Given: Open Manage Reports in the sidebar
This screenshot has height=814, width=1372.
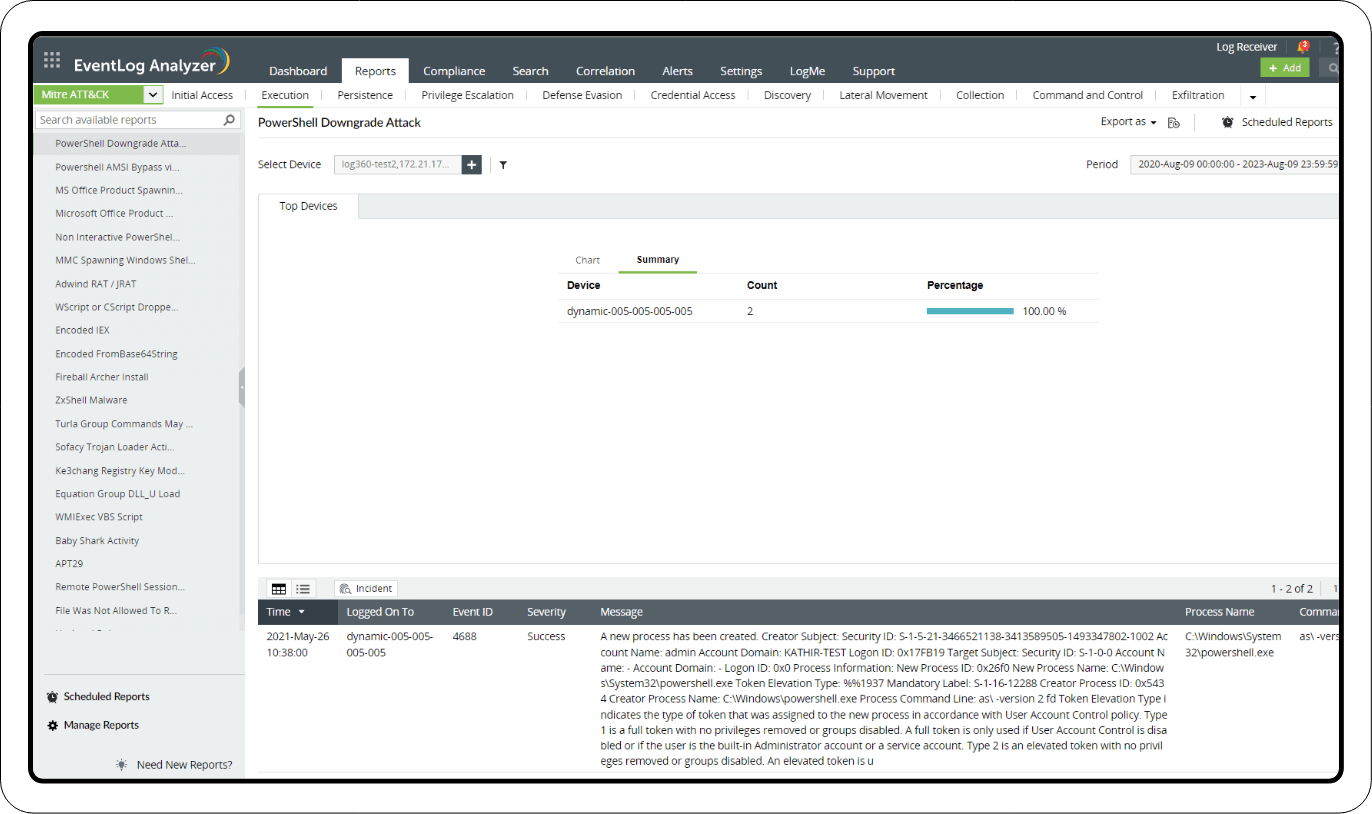Looking at the screenshot, I should pyautogui.click(x=101, y=725).
